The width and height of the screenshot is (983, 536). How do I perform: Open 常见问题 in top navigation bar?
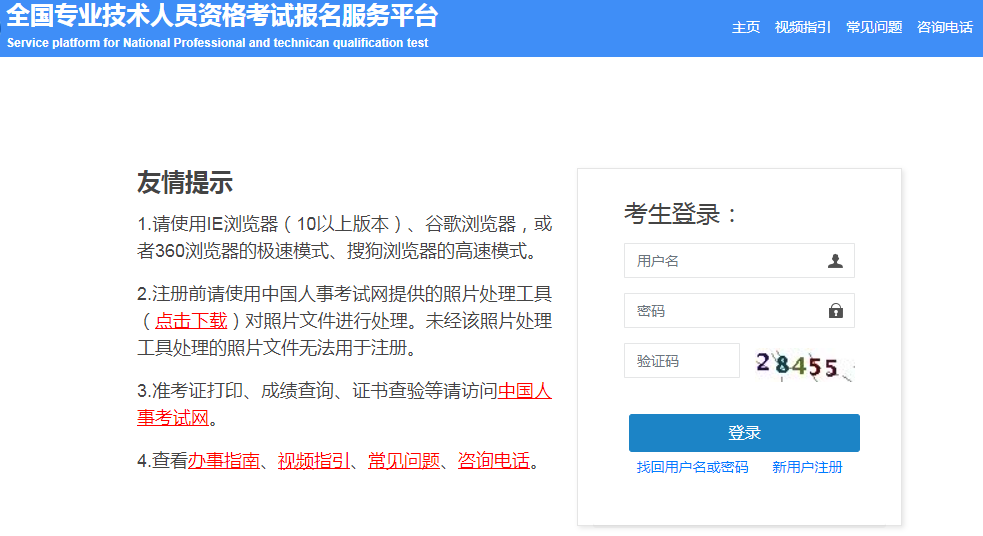874,28
